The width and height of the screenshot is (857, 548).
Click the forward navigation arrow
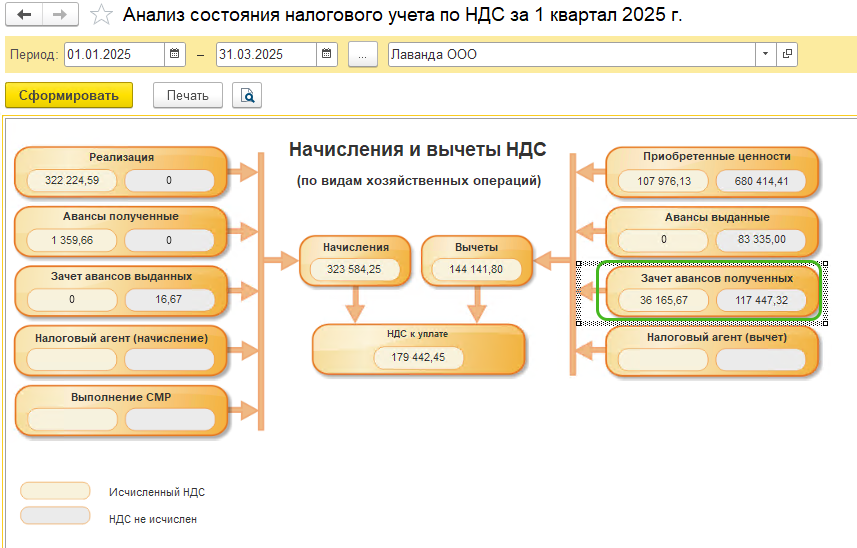point(59,15)
